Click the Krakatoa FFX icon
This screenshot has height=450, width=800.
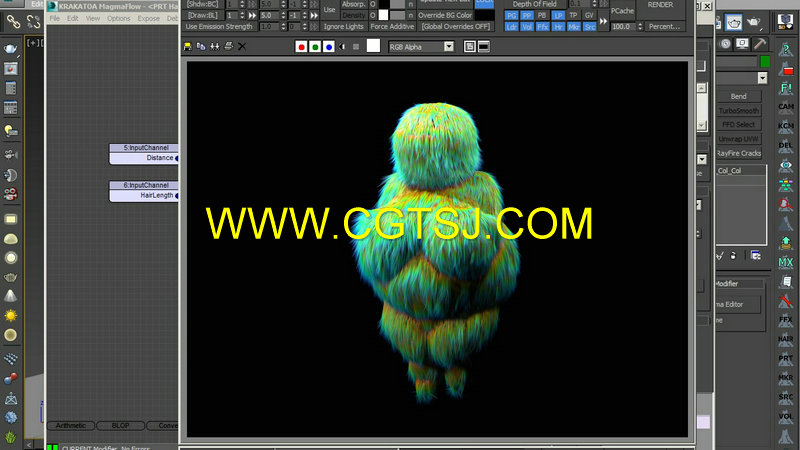[x=786, y=321]
